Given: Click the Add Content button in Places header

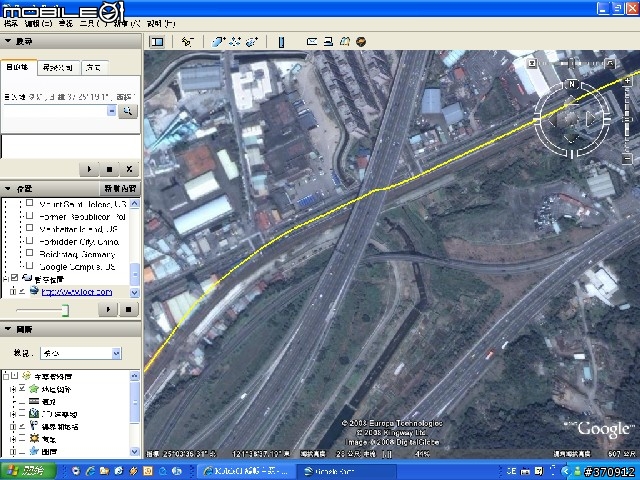Looking at the screenshot, I should tap(120, 189).
